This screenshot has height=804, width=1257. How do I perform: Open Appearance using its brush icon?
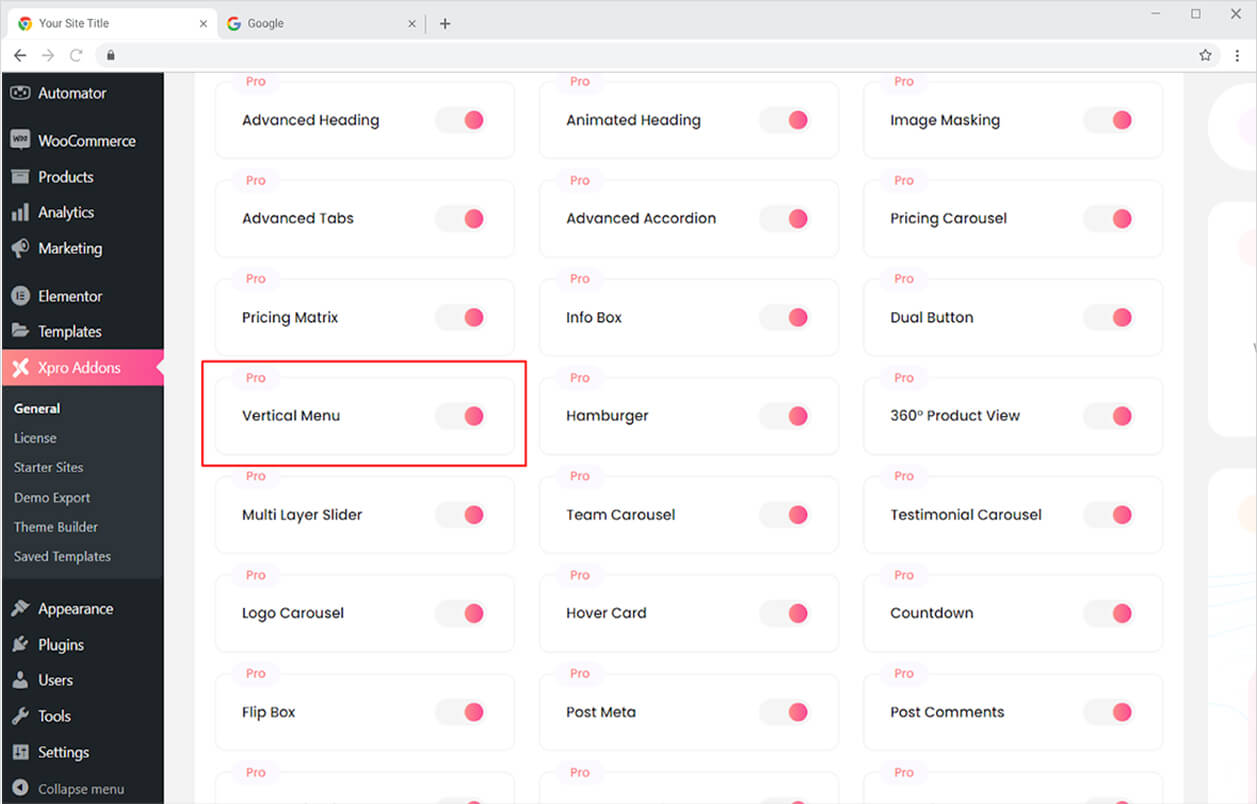[20, 608]
